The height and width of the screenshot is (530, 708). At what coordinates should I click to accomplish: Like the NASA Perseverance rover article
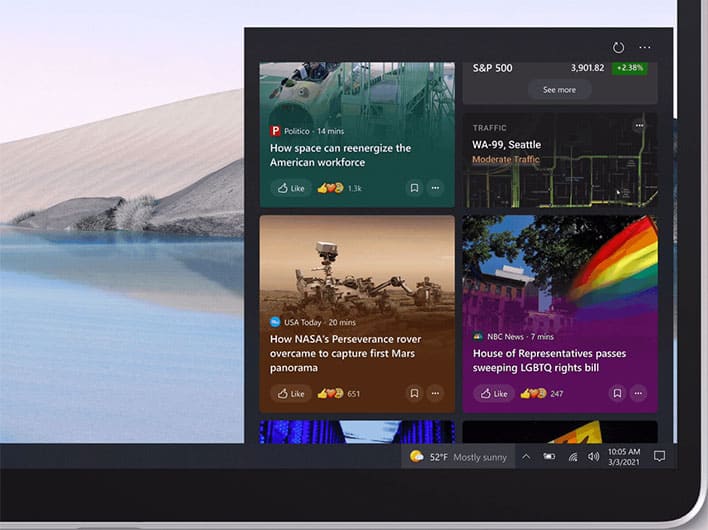coord(291,394)
